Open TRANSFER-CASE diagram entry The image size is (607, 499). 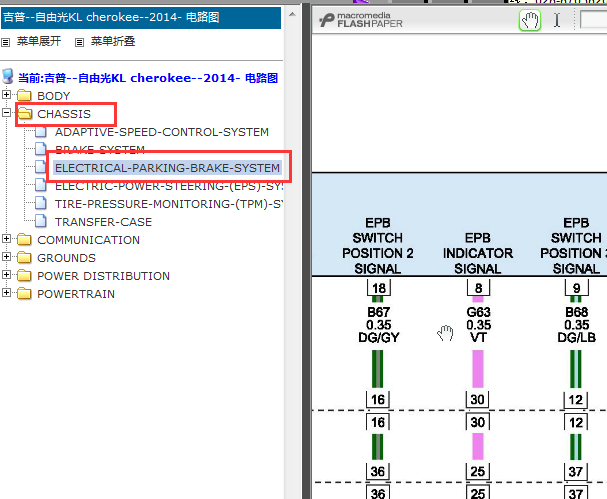[x=103, y=222]
